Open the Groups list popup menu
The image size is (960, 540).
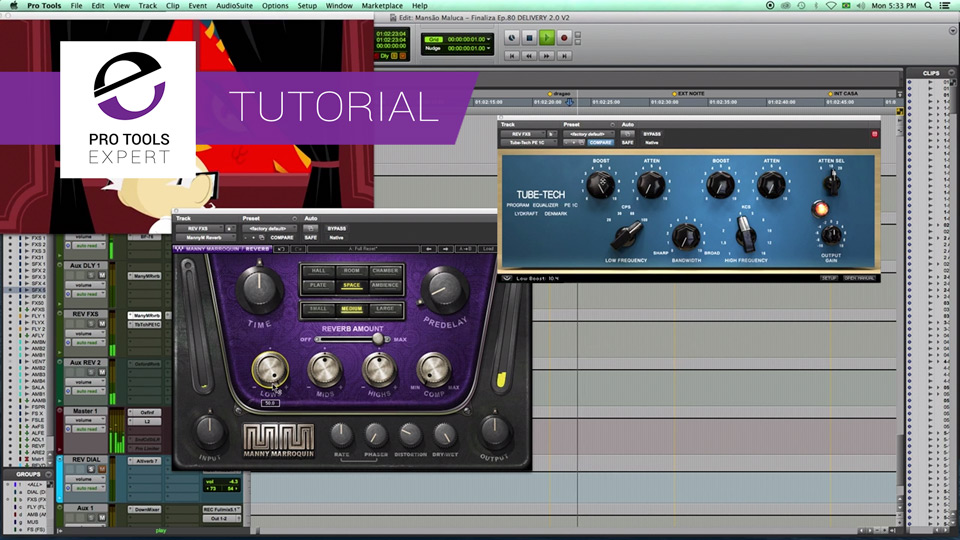tap(49, 474)
